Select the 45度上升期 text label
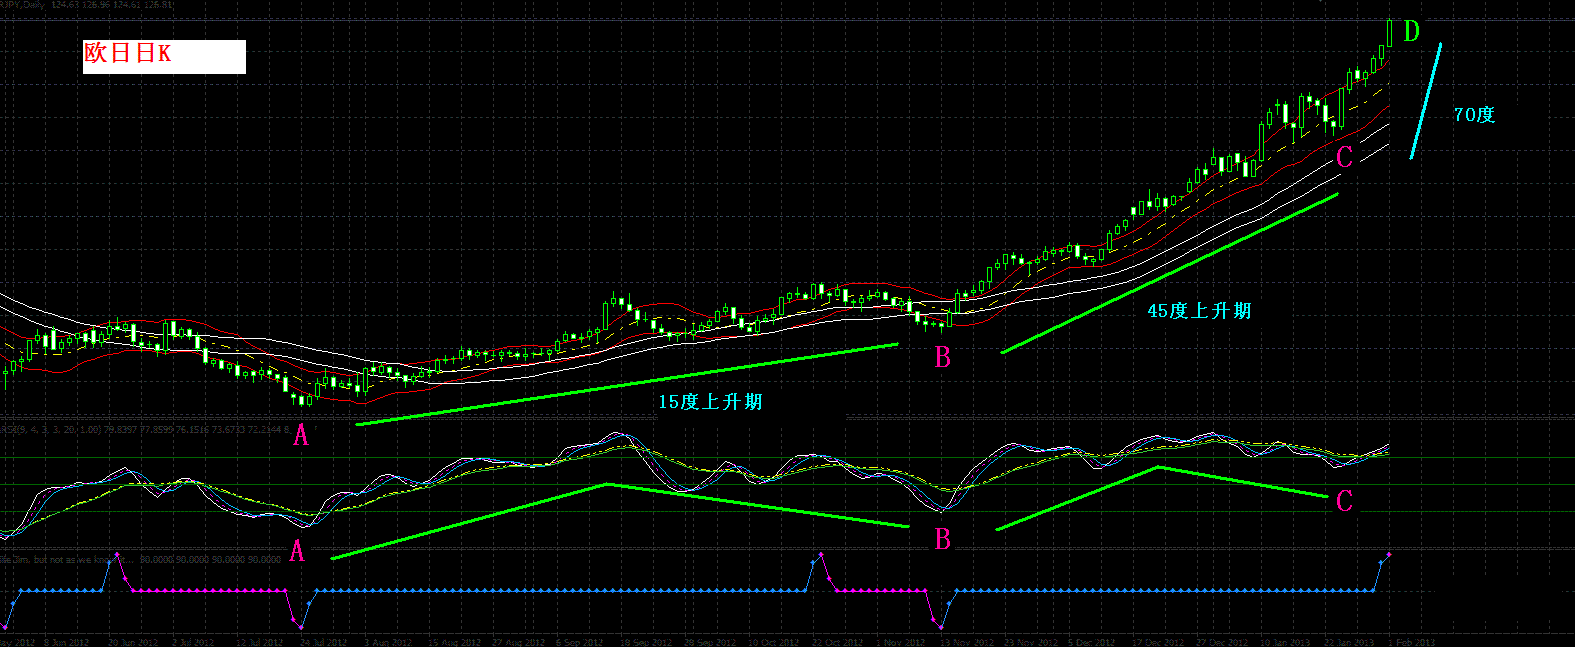The image size is (1575, 648). coord(1199,311)
